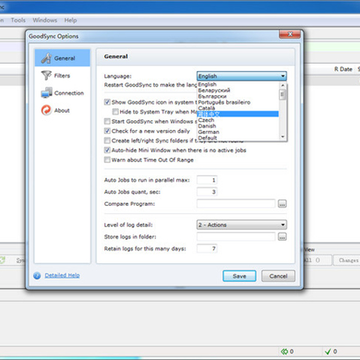Open the About red arrow icon

point(46,110)
